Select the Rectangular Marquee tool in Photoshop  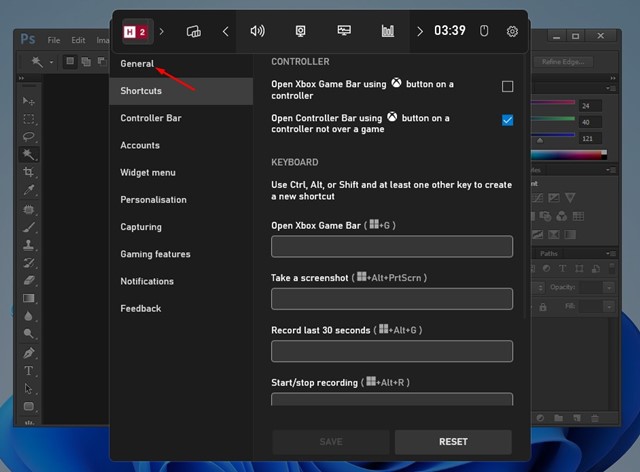29,119
